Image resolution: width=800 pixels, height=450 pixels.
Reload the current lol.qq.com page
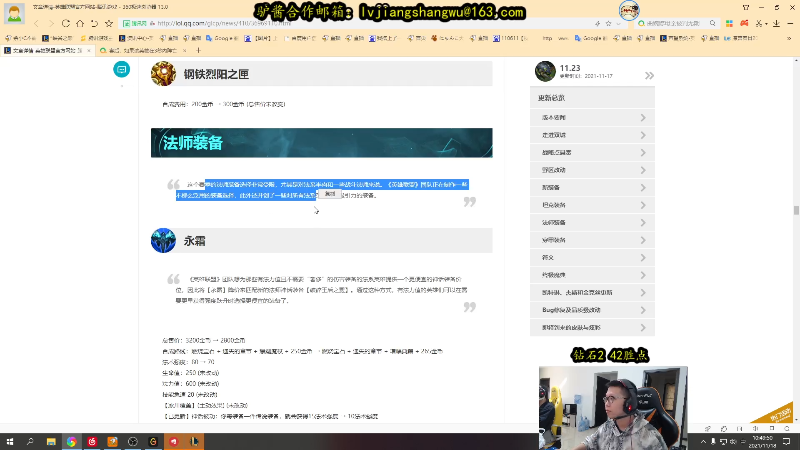(65, 23)
